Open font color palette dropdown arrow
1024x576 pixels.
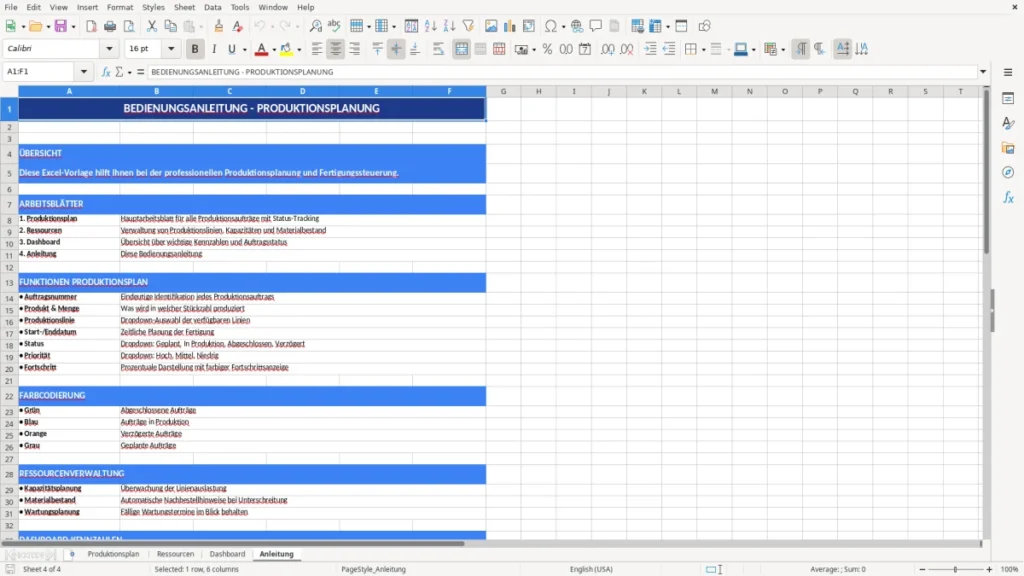coord(274,50)
